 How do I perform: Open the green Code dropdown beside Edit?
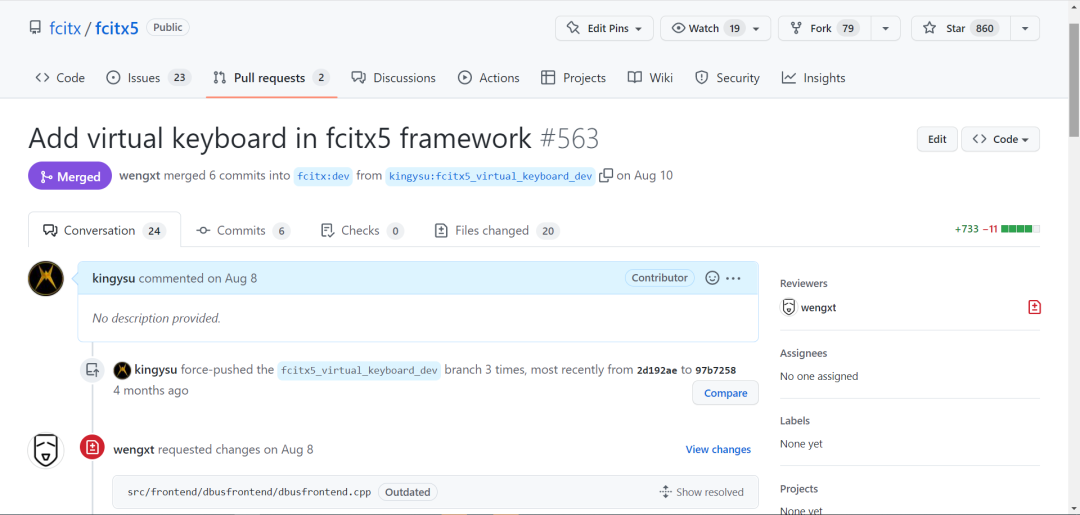pyautogui.click(x=1000, y=139)
